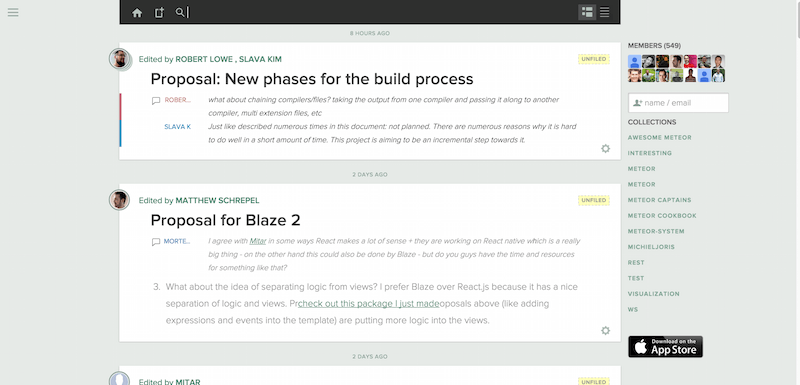Switch to compact list view layout
Viewport: 800px width, 385px height.
click(605, 12)
